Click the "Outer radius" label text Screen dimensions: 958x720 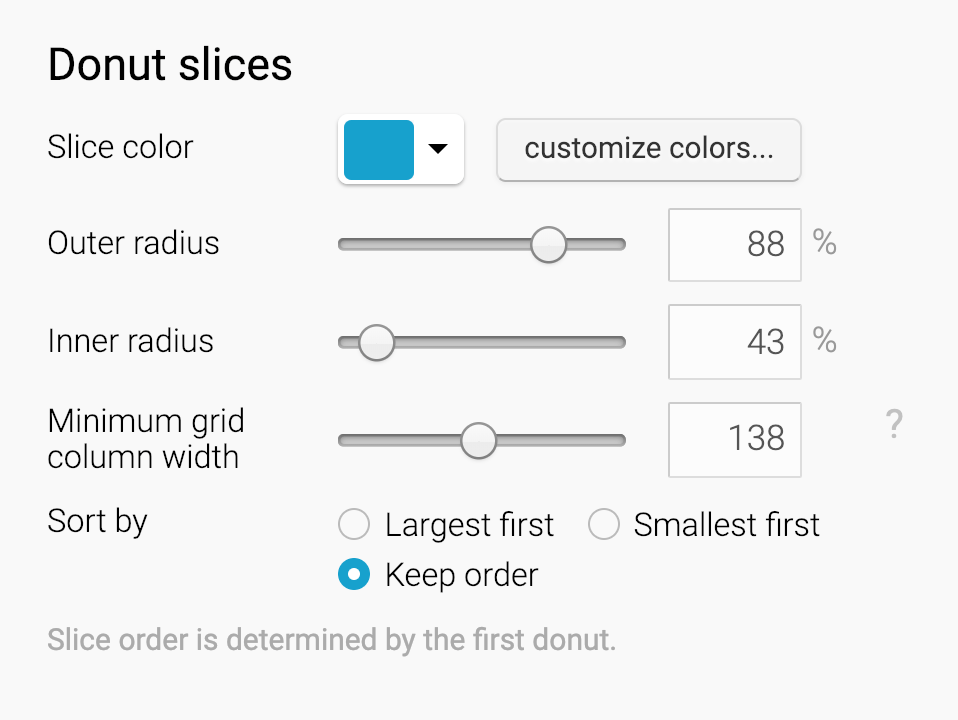tap(133, 243)
